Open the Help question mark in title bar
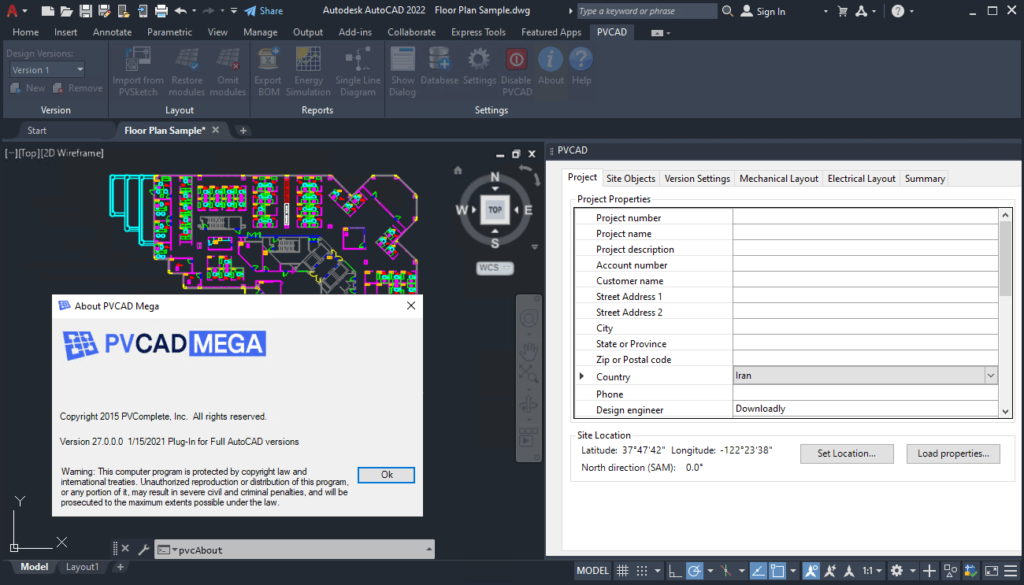 coord(898,11)
